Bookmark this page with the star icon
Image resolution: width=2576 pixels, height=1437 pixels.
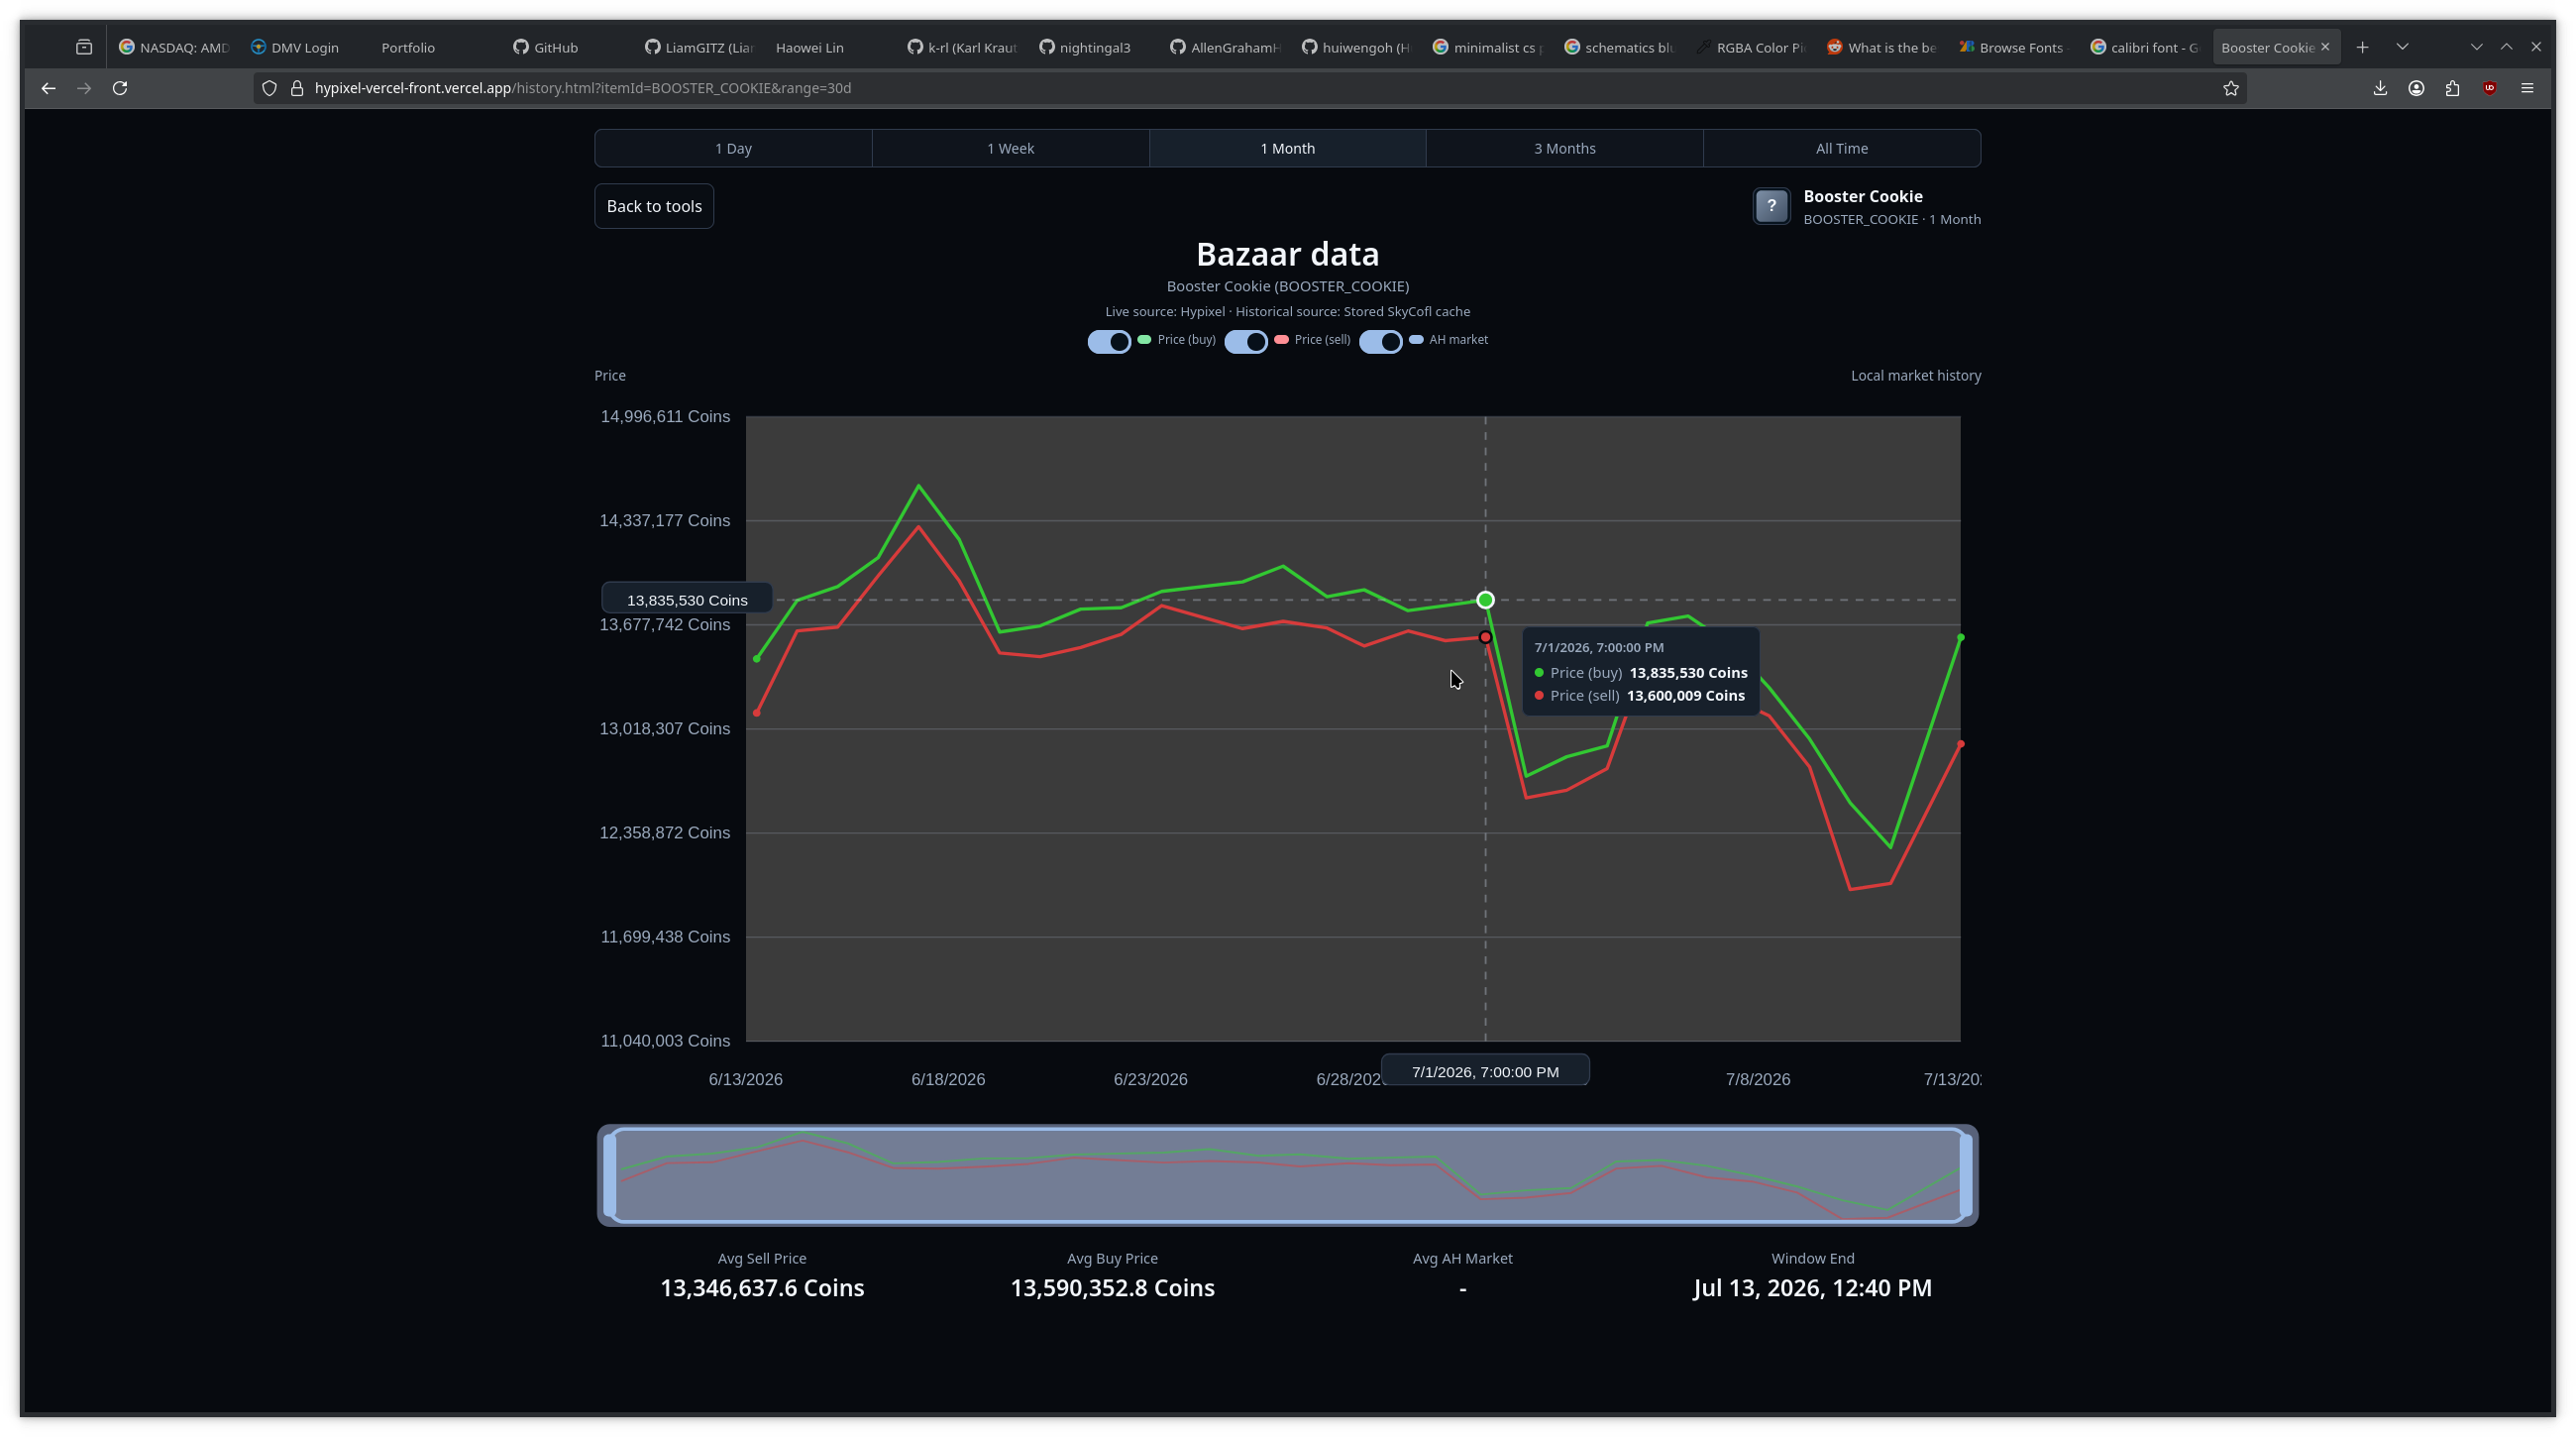[2231, 88]
